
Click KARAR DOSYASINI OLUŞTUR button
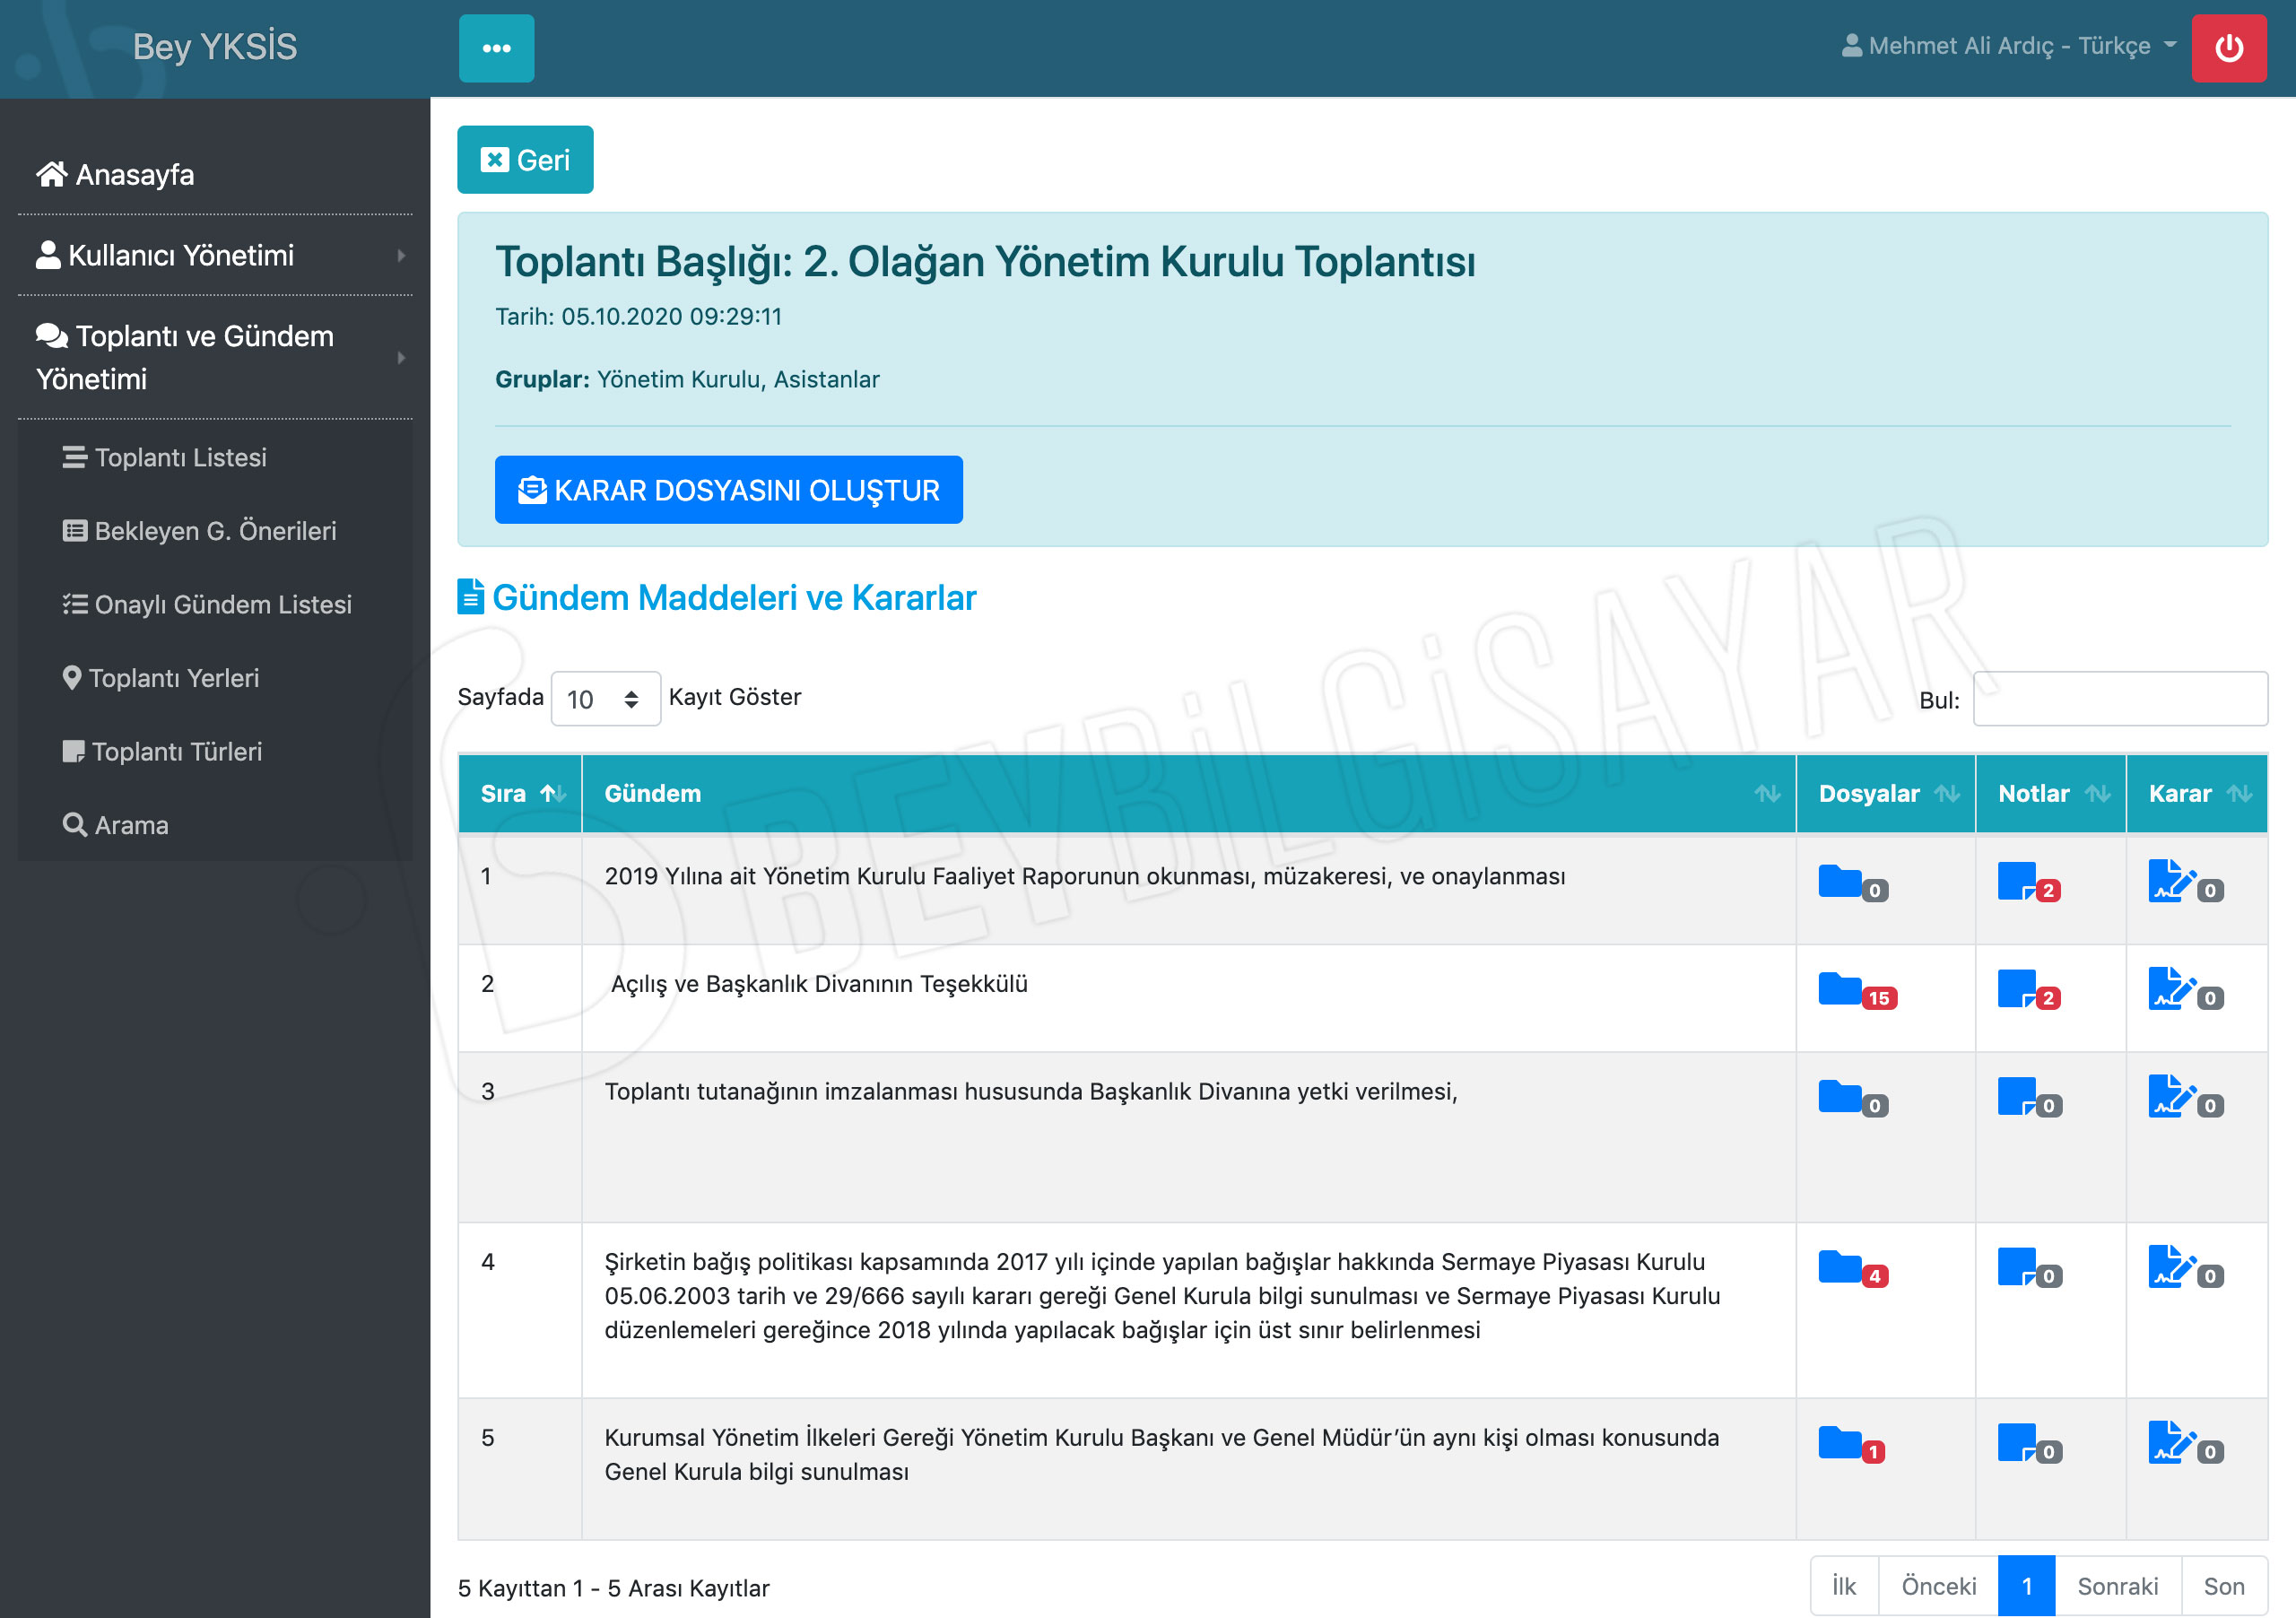pyautogui.click(x=728, y=490)
